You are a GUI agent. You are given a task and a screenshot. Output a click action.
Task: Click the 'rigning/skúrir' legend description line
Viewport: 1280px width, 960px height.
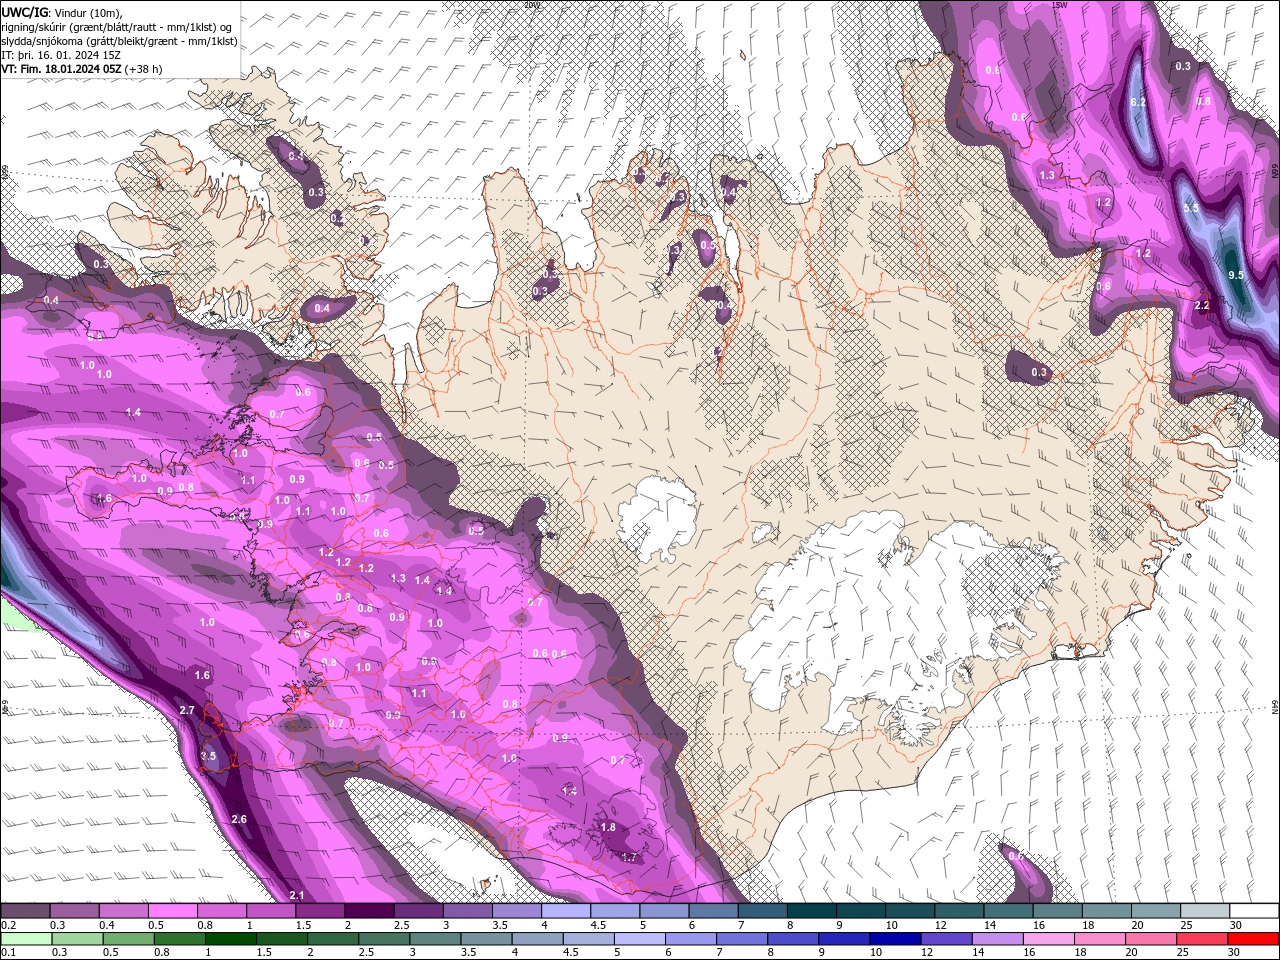(x=119, y=27)
